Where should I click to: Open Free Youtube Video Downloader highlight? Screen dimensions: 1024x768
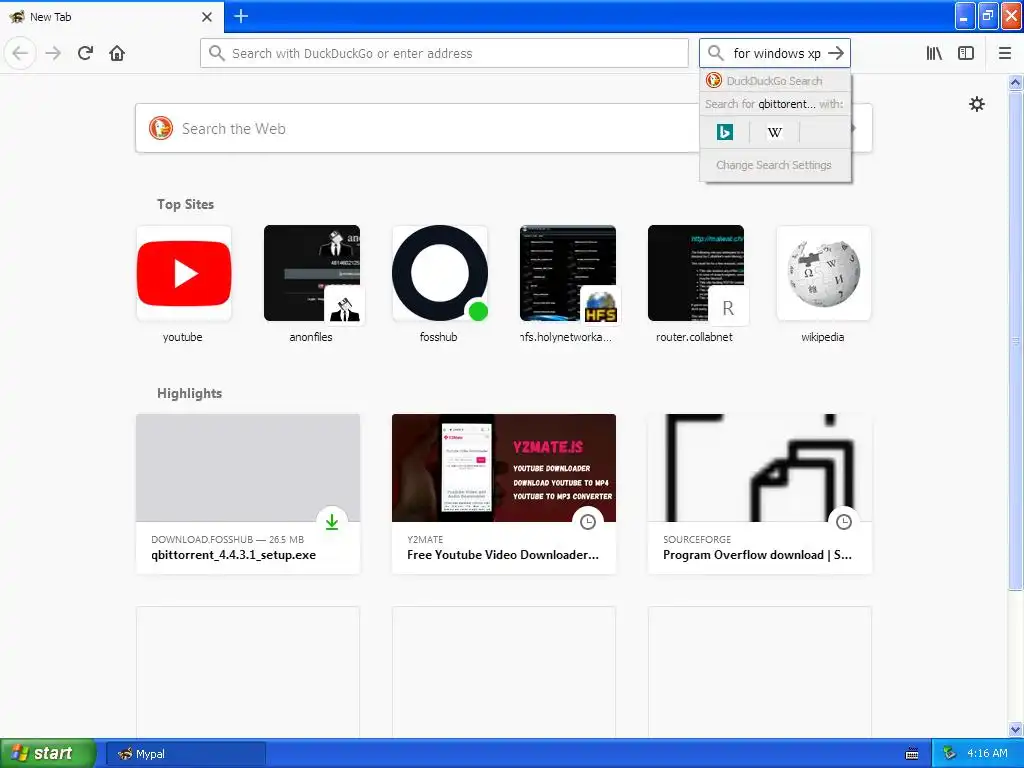[504, 494]
